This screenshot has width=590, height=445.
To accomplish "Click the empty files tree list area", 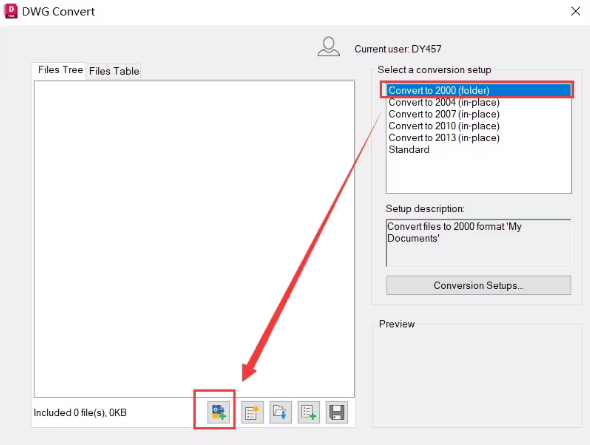I will pos(194,239).
